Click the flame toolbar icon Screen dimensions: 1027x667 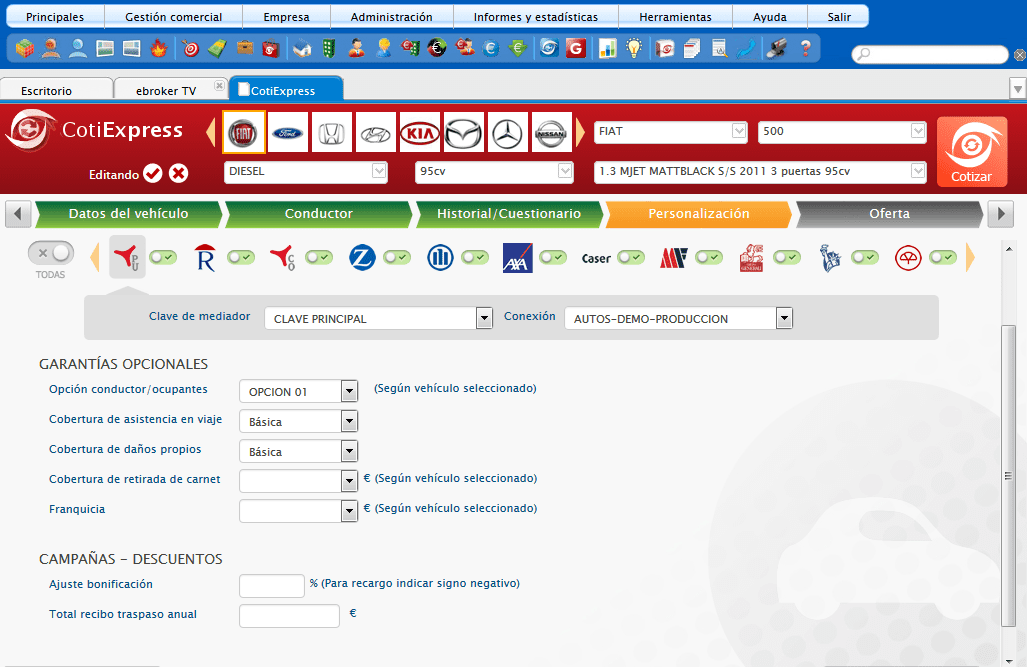159,48
